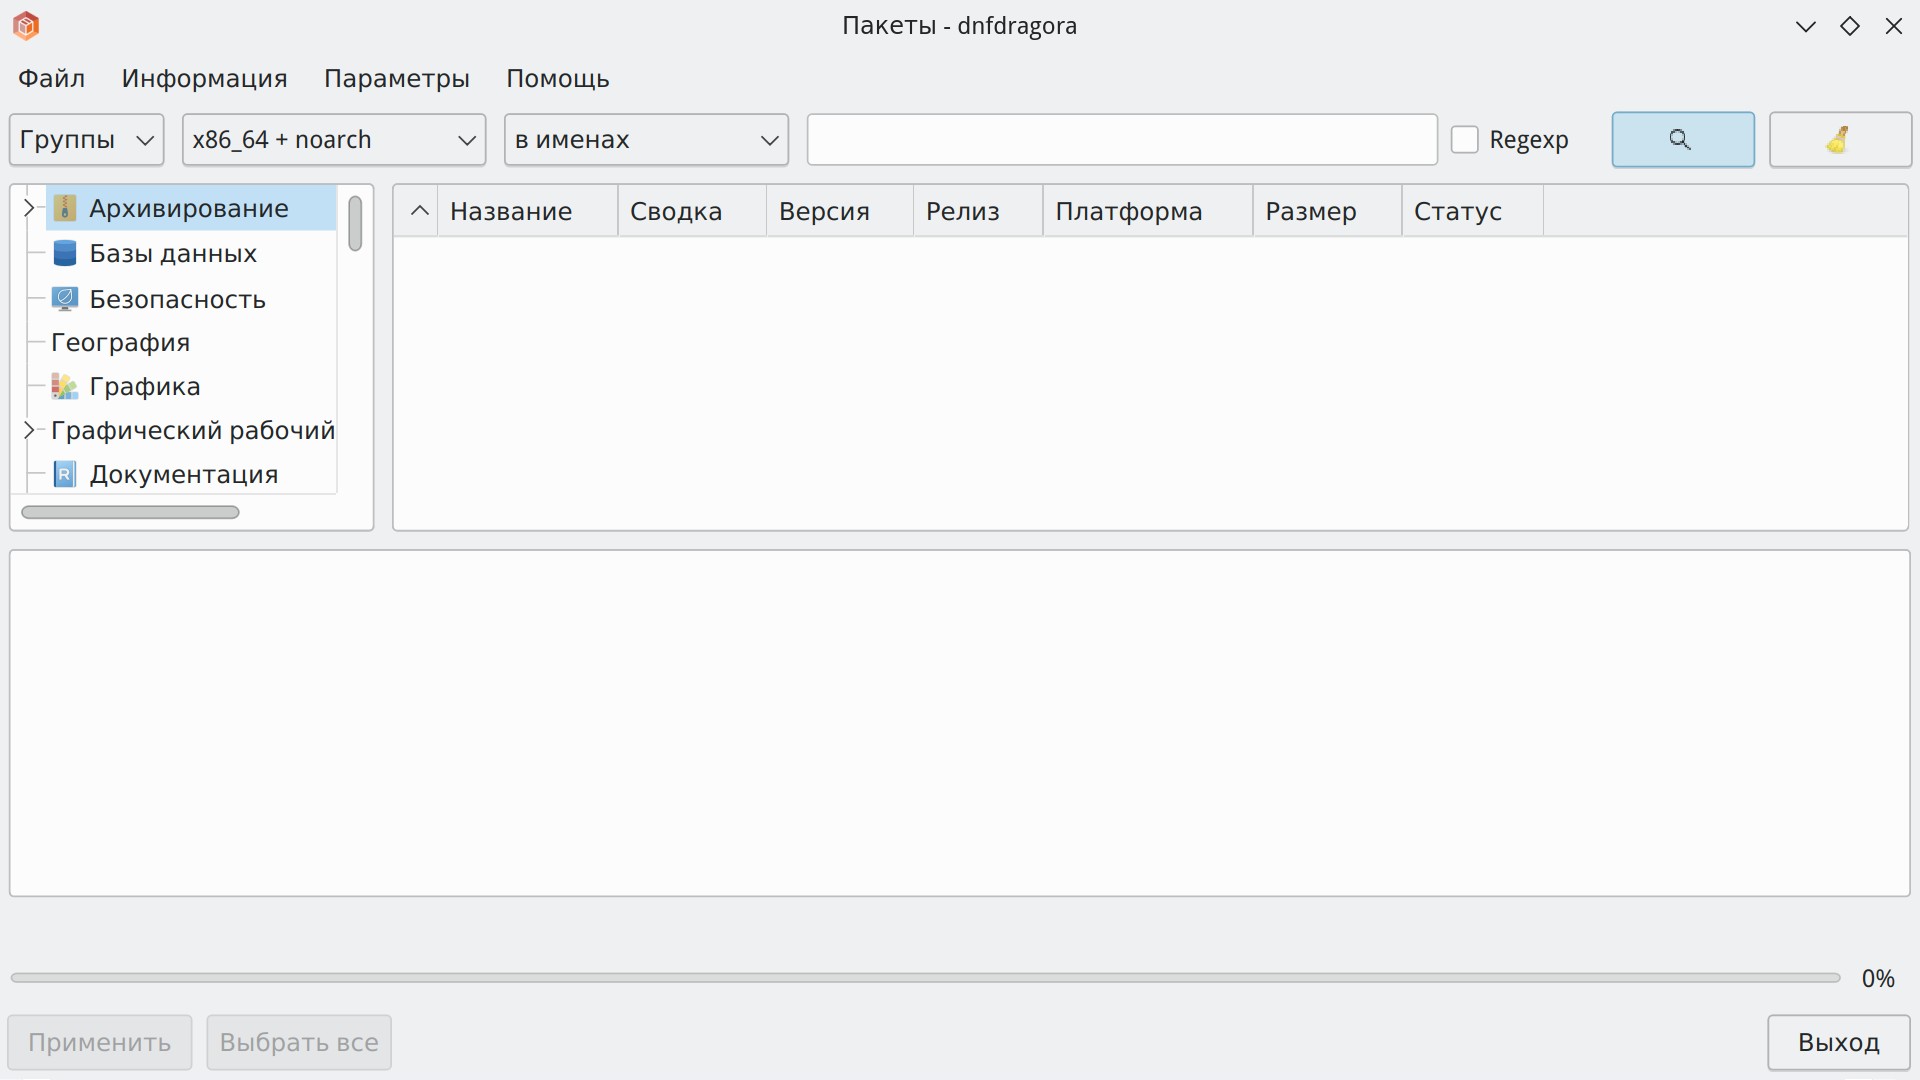This screenshot has width=1920, height=1080.
Task: Click the Базы данных database icon
Action: [65, 254]
